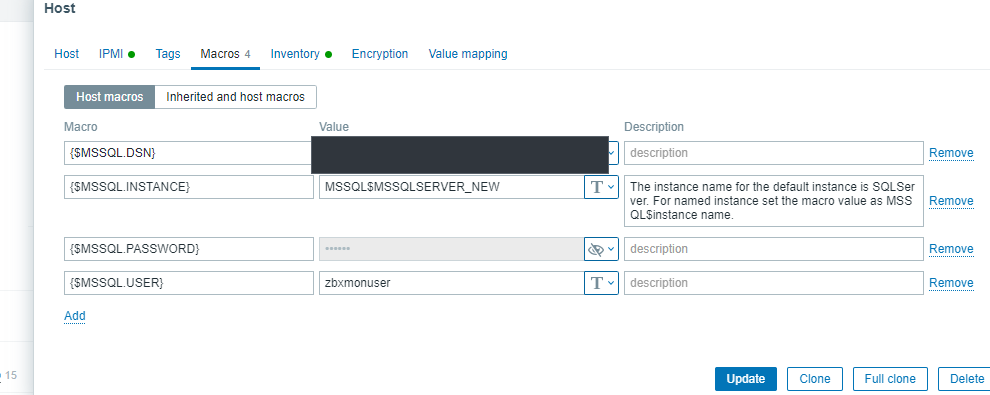Edit the MSSQL.INSTANCE description text
The image size is (990, 395).
click(774, 201)
